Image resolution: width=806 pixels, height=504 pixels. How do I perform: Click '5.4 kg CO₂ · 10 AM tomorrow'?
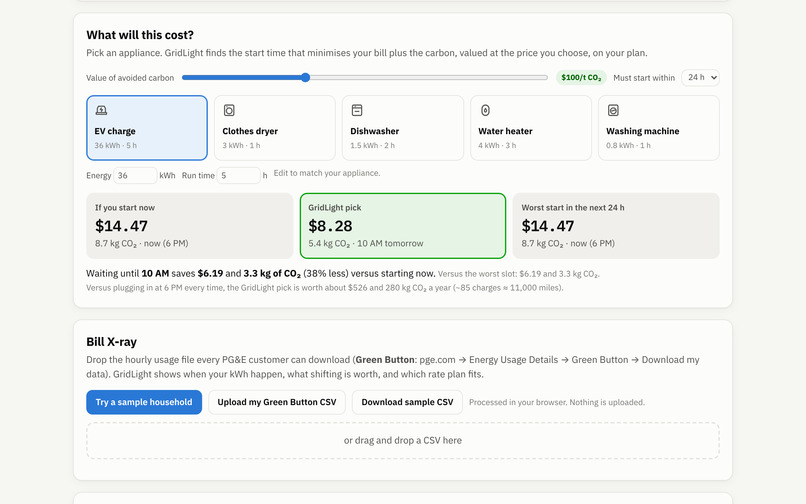366,244
